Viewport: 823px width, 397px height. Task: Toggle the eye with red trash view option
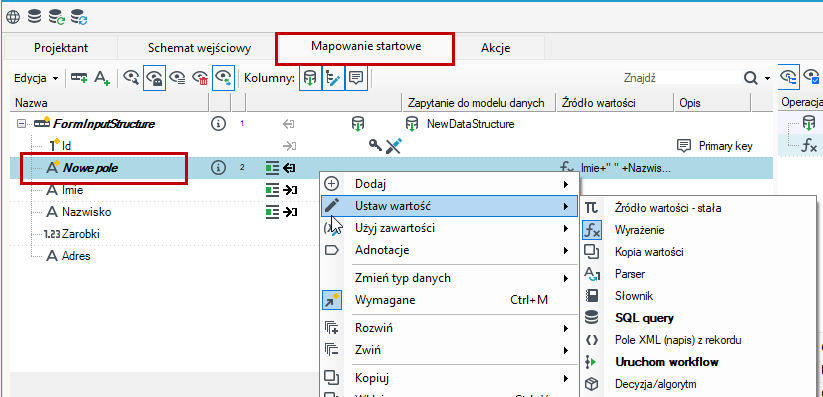(200, 78)
